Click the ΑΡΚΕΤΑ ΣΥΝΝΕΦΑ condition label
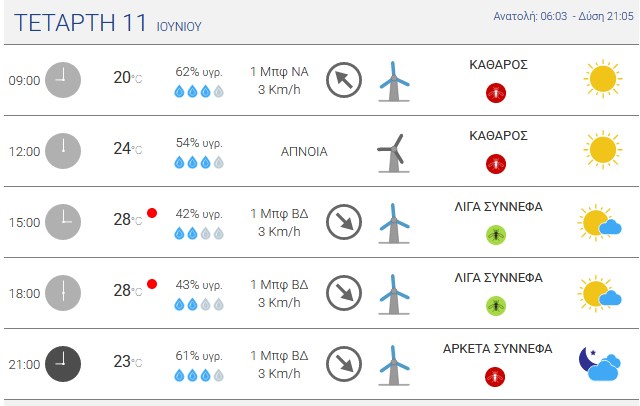Screen dimensions: 640x406 (498, 349)
